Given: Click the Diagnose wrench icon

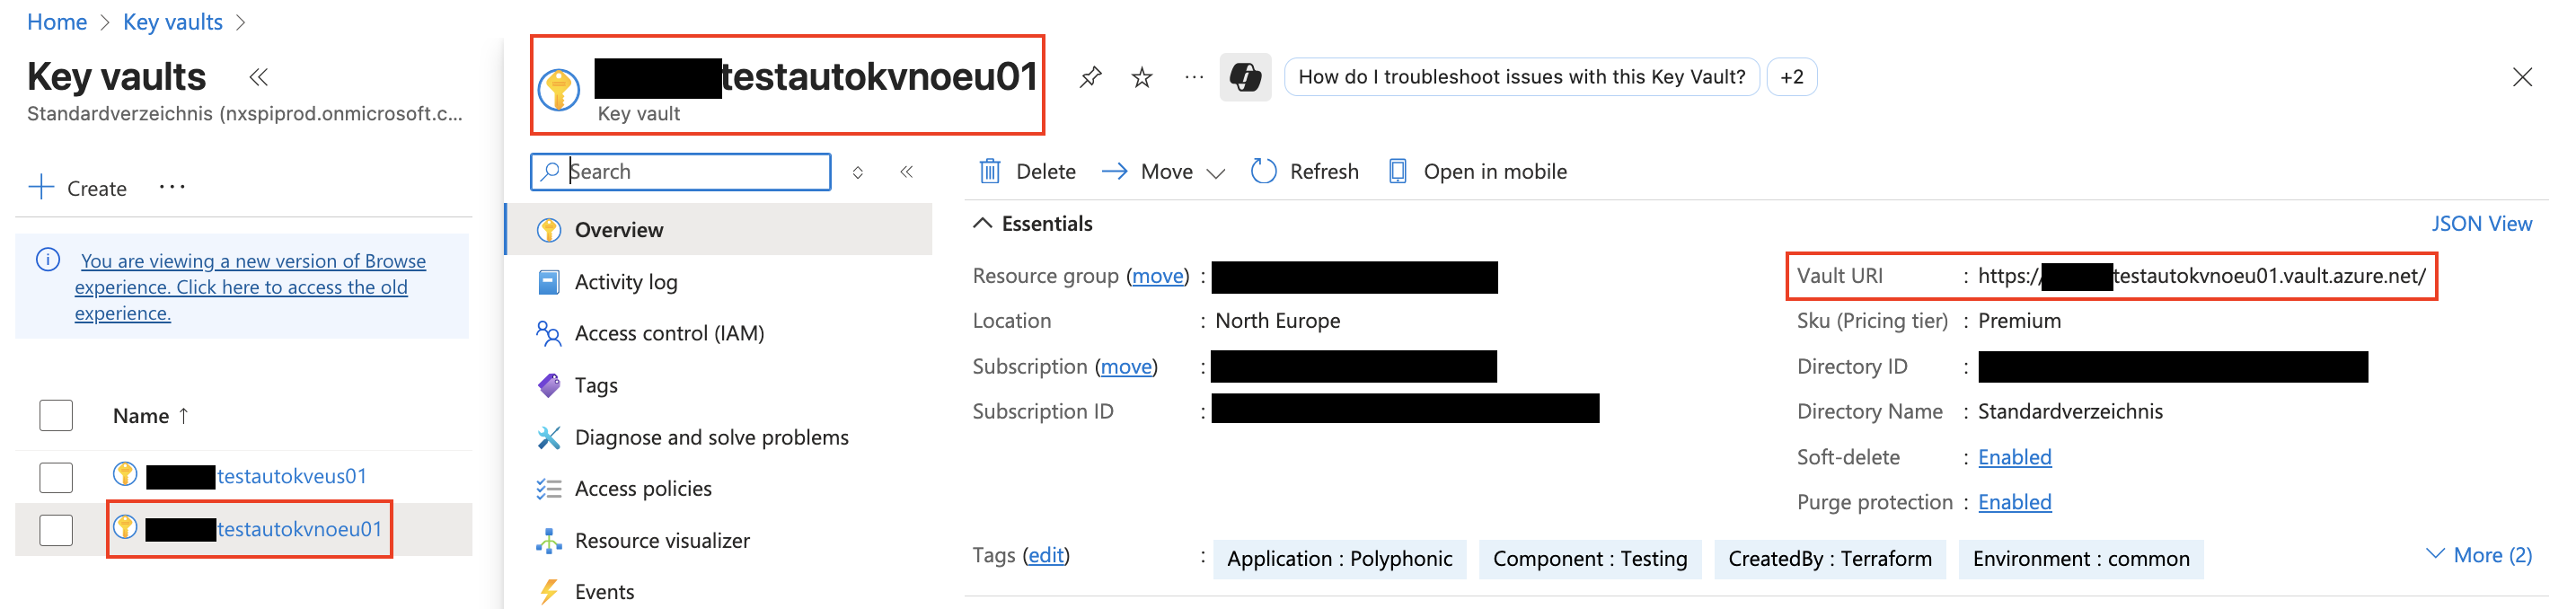Looking at the screenshot, I should 548,437.
